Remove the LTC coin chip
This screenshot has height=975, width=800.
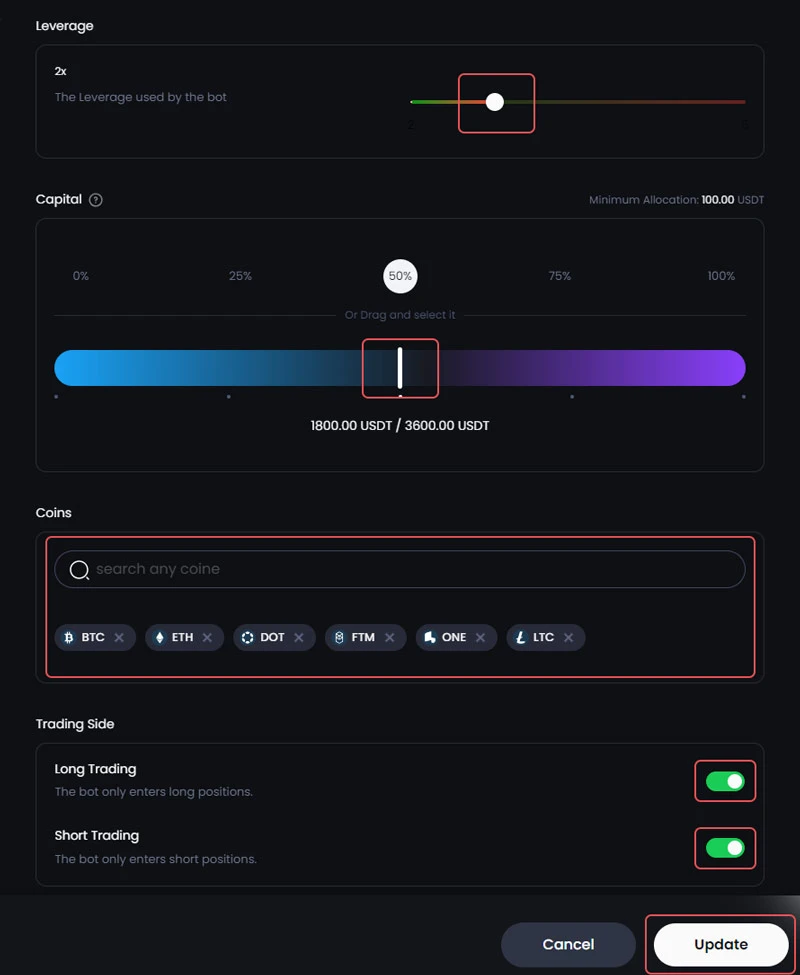tap(569, 637)
